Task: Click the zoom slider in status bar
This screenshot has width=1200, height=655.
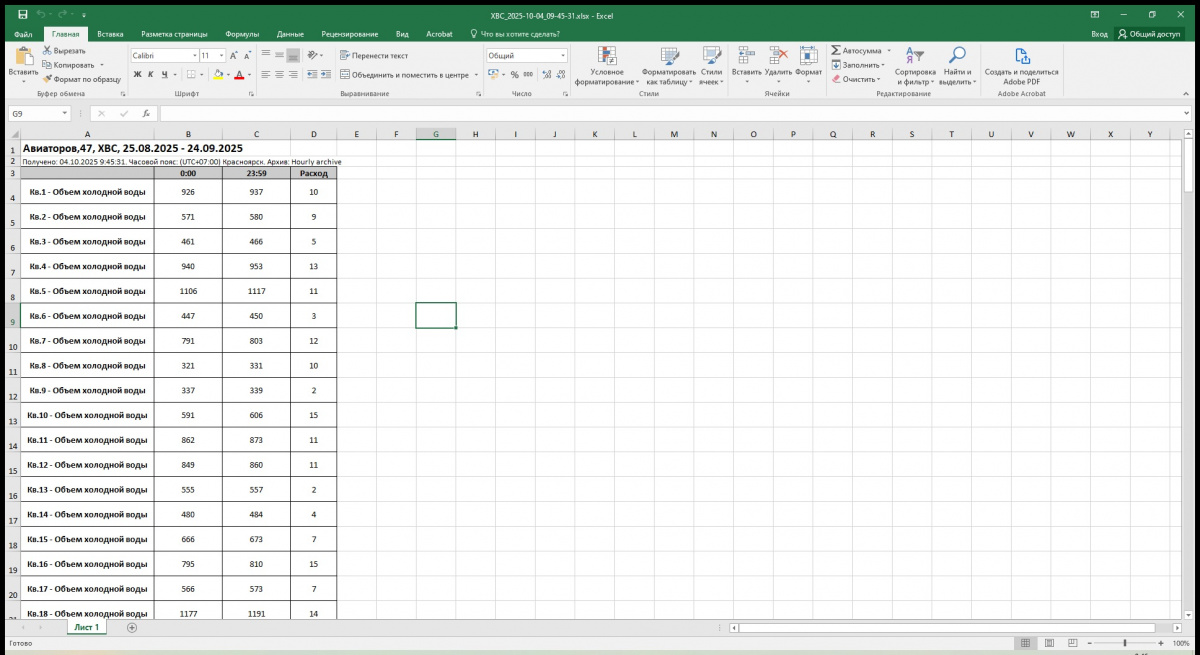Action: [1125, 643]
